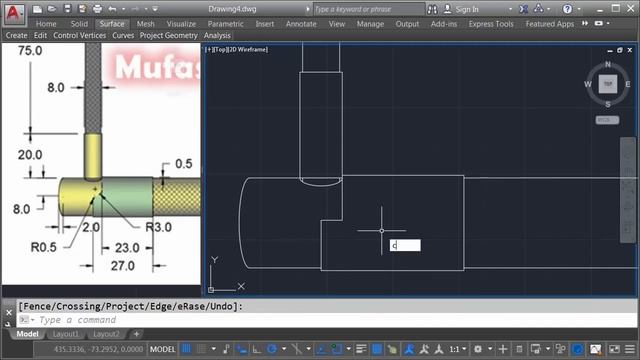Expand the Undo history dropdown arrow
Image resolution: width=640 pixels, height=360 pixels.
pos(123,9)
